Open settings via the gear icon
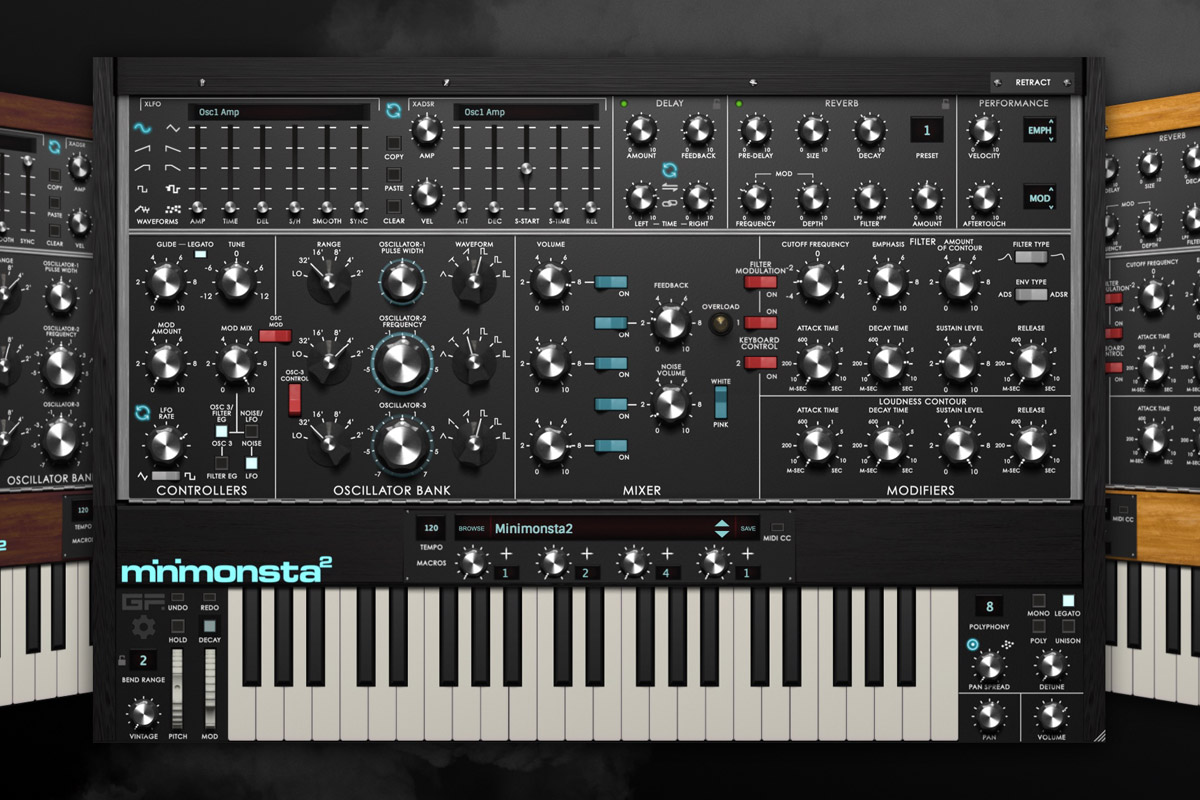The height and width of the screenshot is (800, 1200). tap(144, 627)
